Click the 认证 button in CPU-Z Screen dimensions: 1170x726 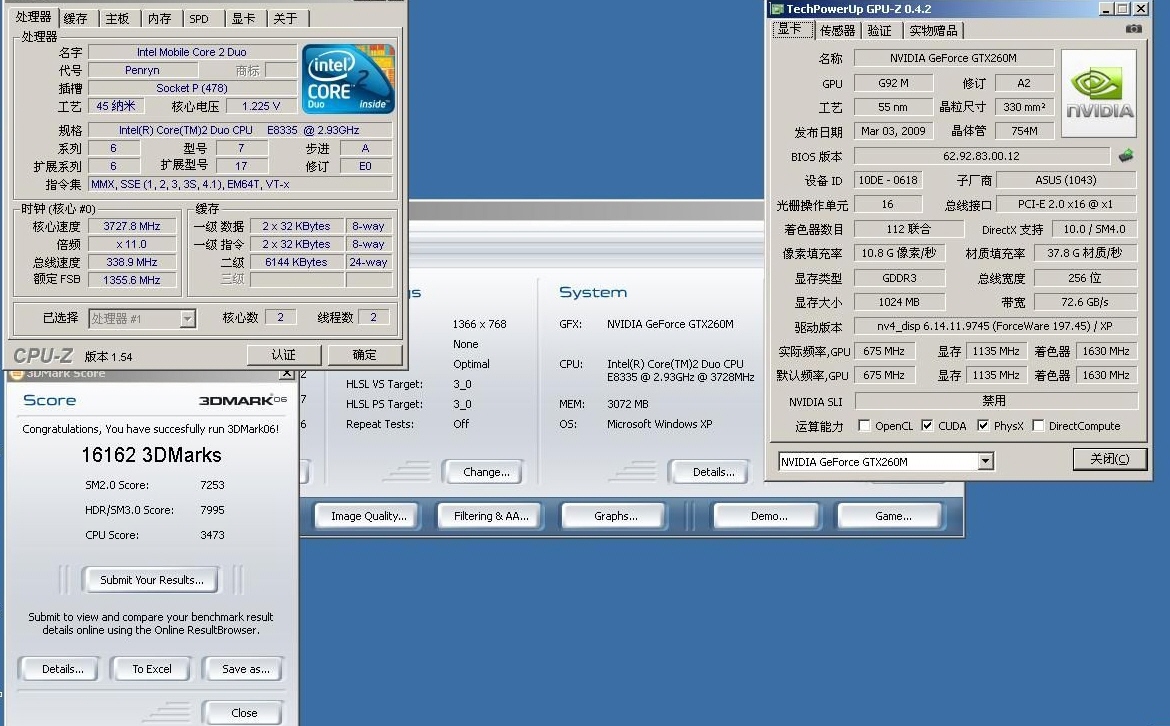point(284,354)
